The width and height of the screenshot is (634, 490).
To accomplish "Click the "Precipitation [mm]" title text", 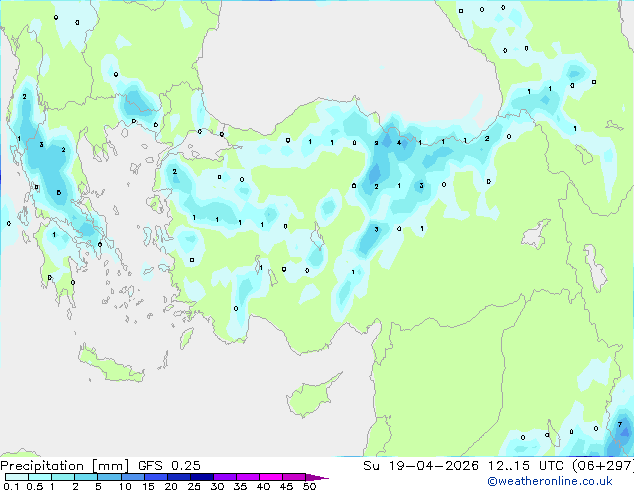I will [x=64, y=466].
